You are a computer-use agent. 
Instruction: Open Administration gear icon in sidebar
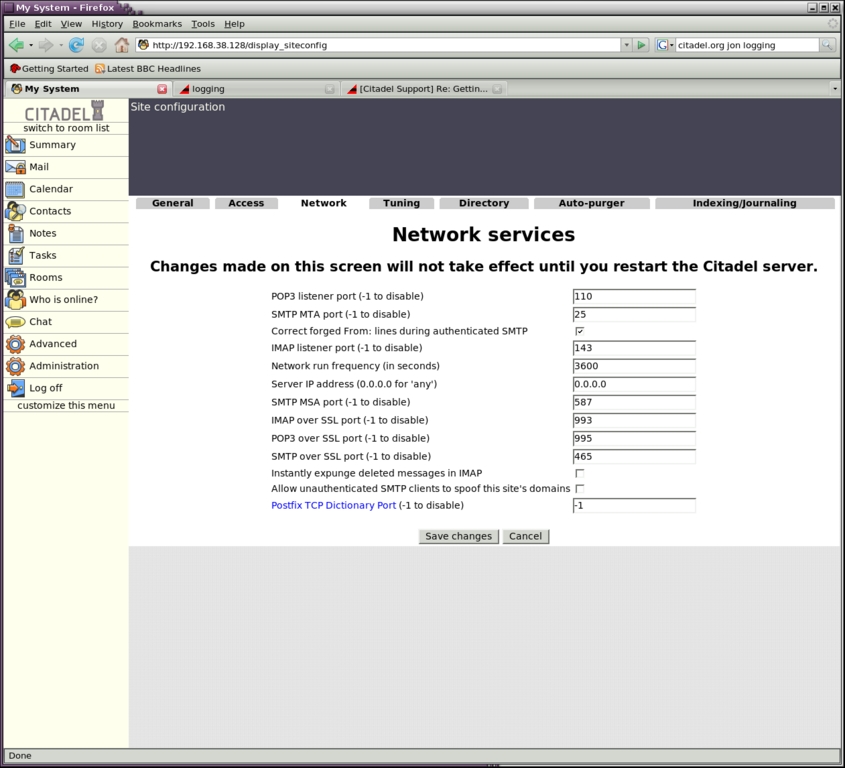(x=15, y=366)
